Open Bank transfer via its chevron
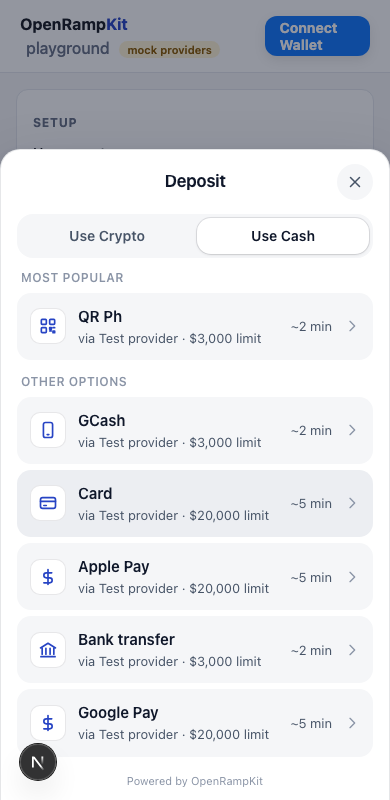The height and width of the screenshot is (800, 390). point(352,650)
